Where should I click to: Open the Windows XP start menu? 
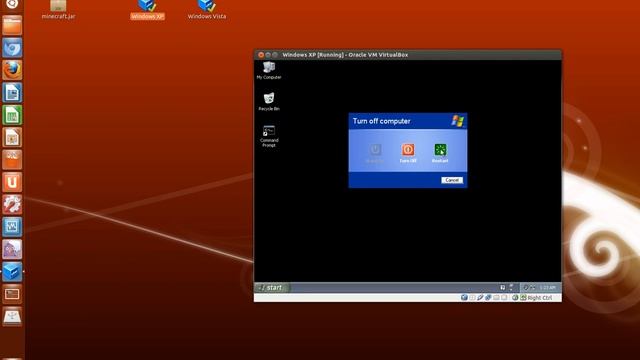click(x=271, y=287)
